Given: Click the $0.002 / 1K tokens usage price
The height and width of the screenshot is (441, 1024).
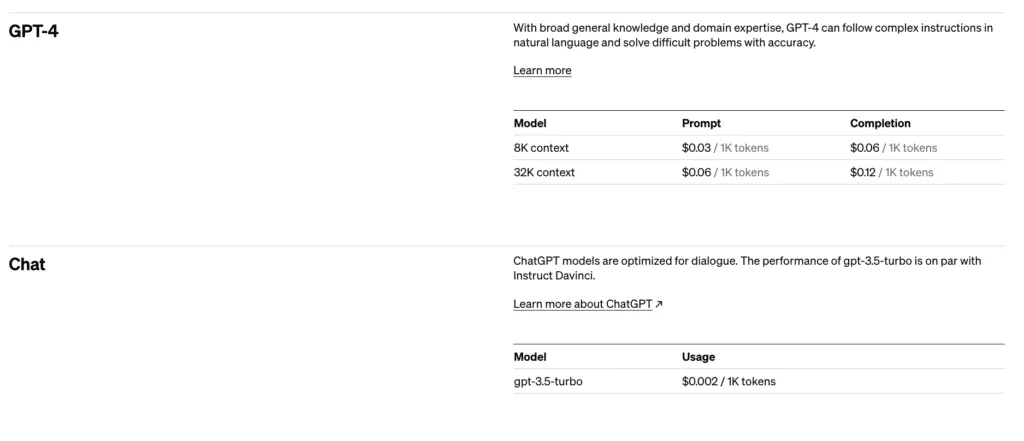Looking at the screenshot, I should (729, 382).
